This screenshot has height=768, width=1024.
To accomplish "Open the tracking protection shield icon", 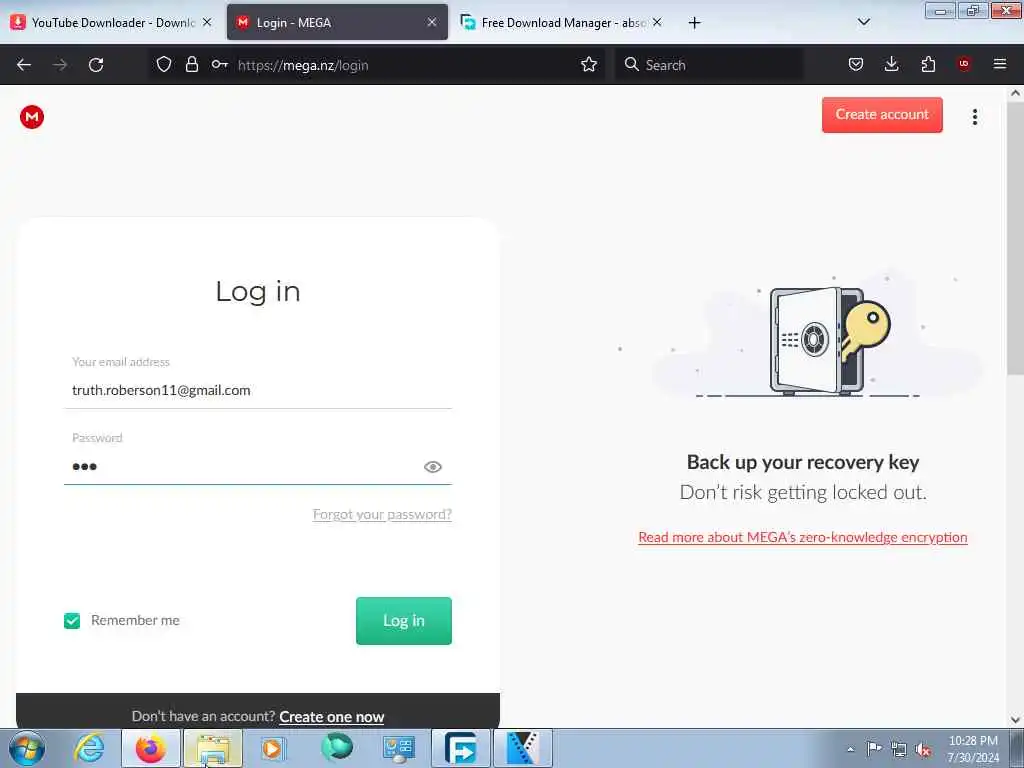I will (x=164, y=64).
